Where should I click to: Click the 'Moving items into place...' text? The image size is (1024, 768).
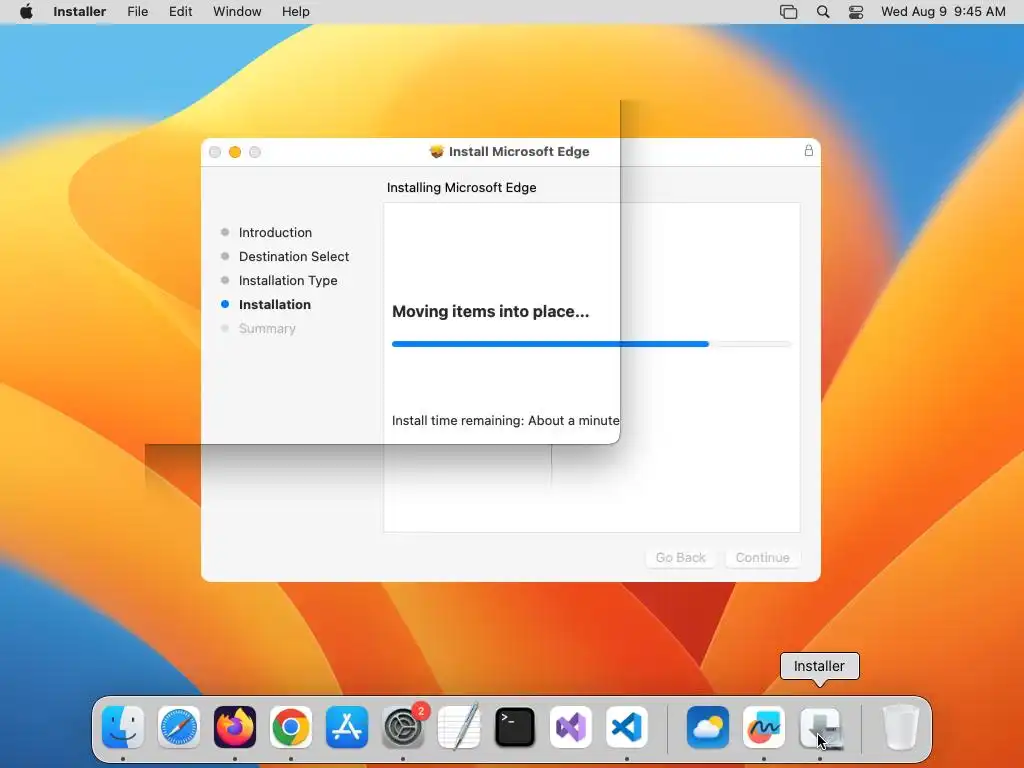(x=490, y=312)
